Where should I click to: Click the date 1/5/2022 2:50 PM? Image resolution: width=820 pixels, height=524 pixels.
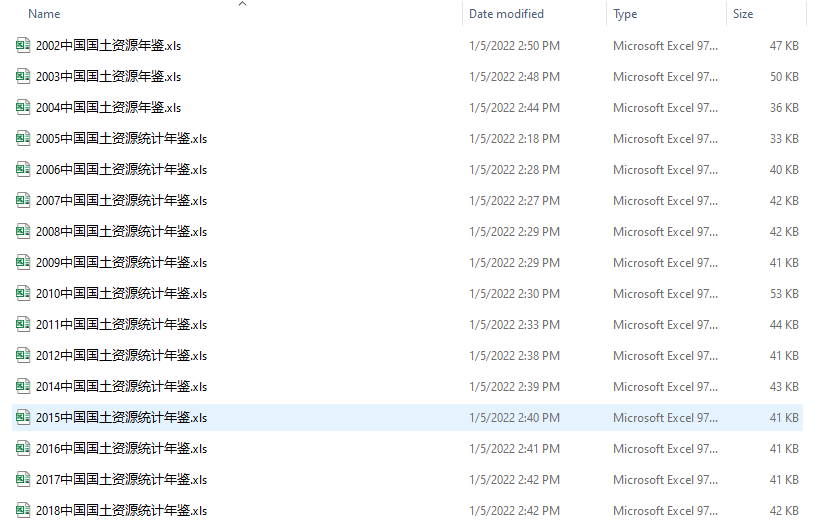point(515,45)
